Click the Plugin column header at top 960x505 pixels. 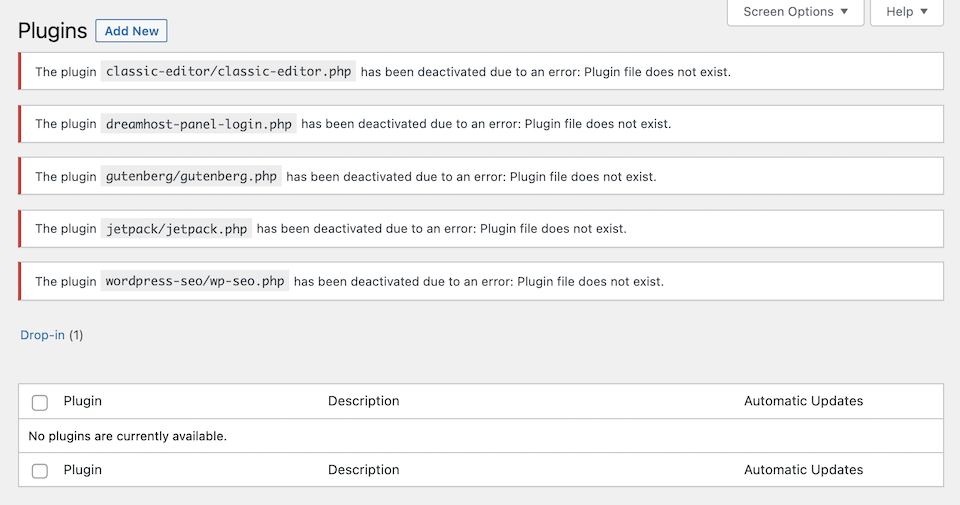click(x=83, y=401)
